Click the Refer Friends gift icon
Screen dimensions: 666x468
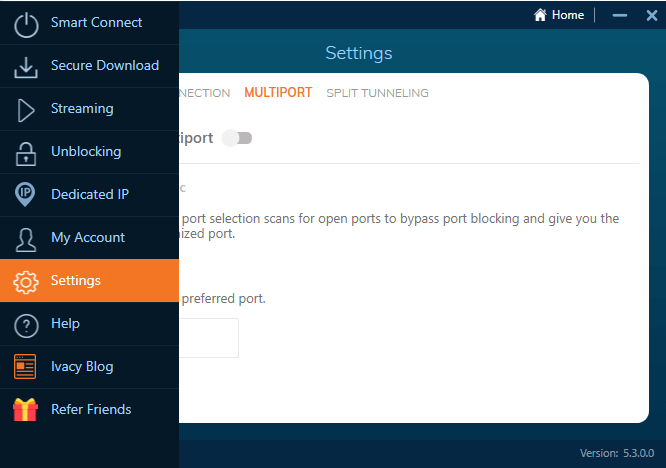click(25, 409)
